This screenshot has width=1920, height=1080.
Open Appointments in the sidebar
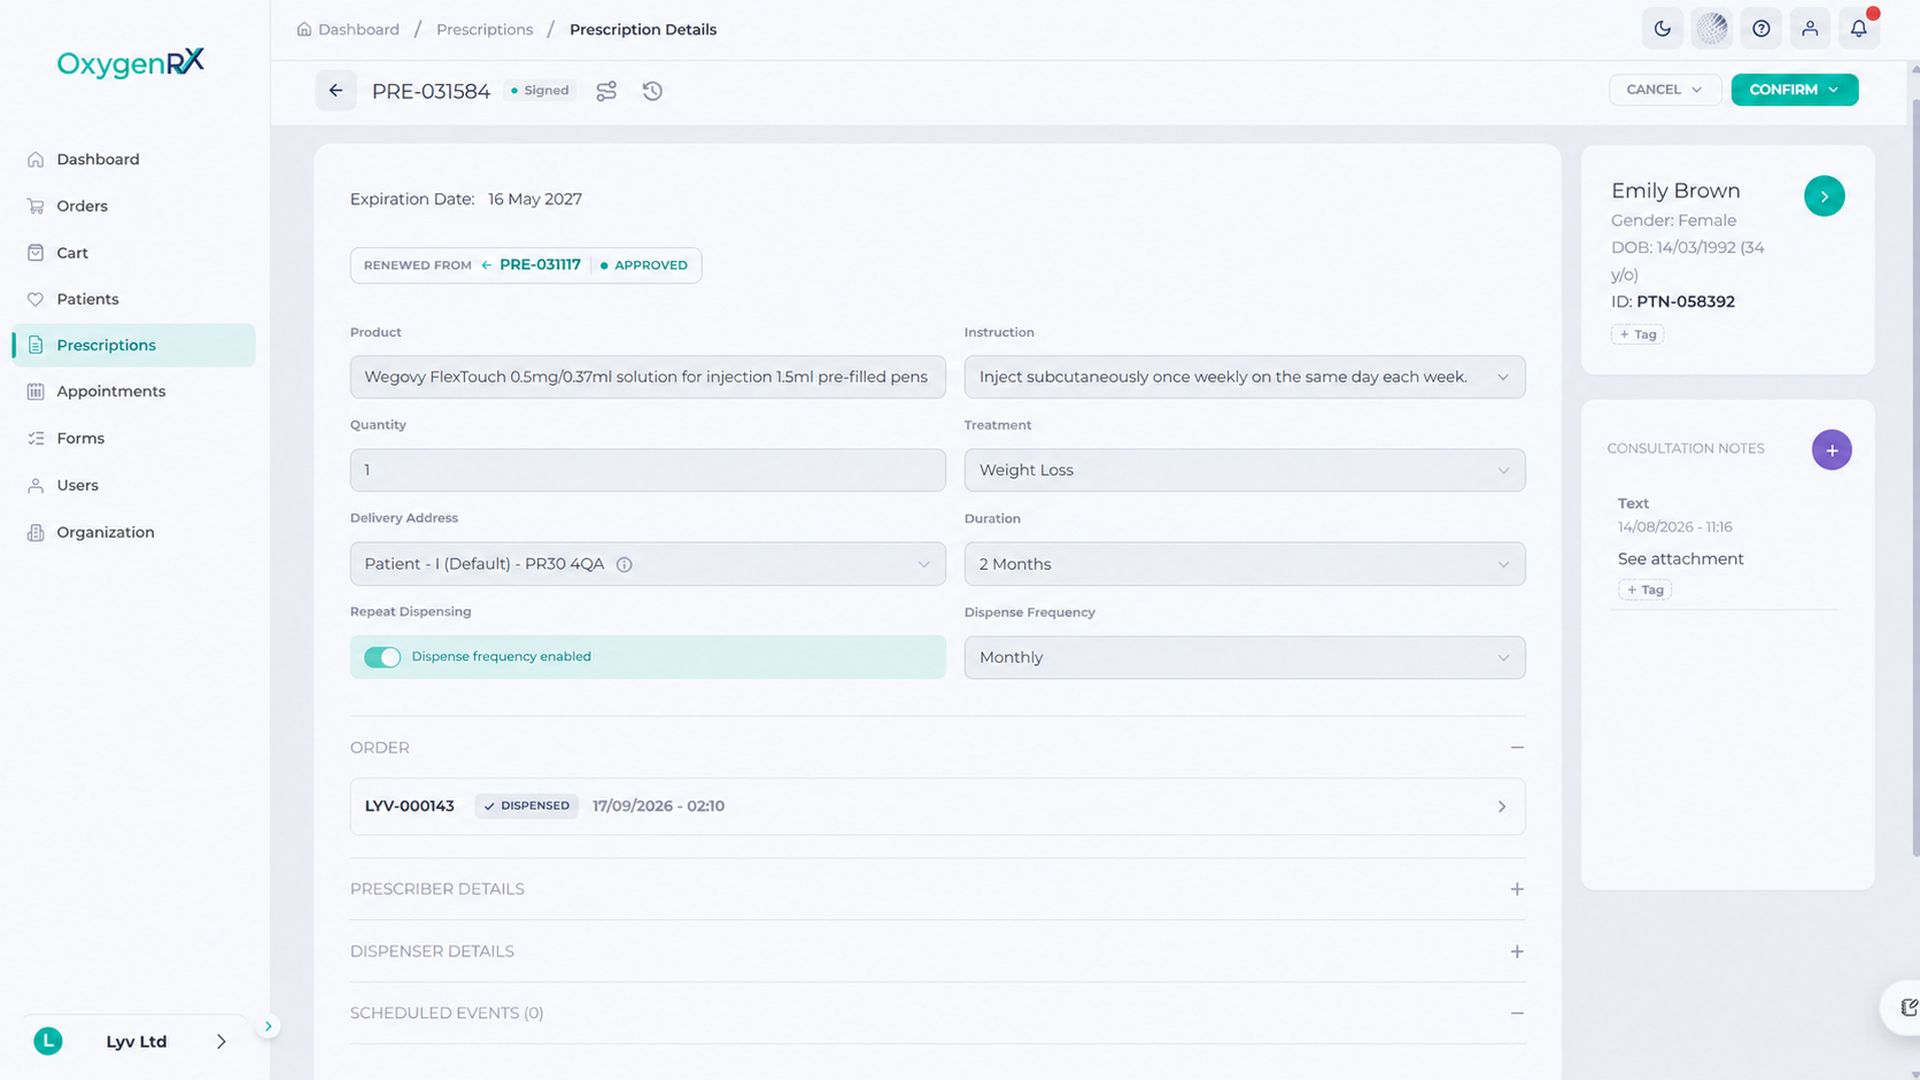(x=134, y=391)
